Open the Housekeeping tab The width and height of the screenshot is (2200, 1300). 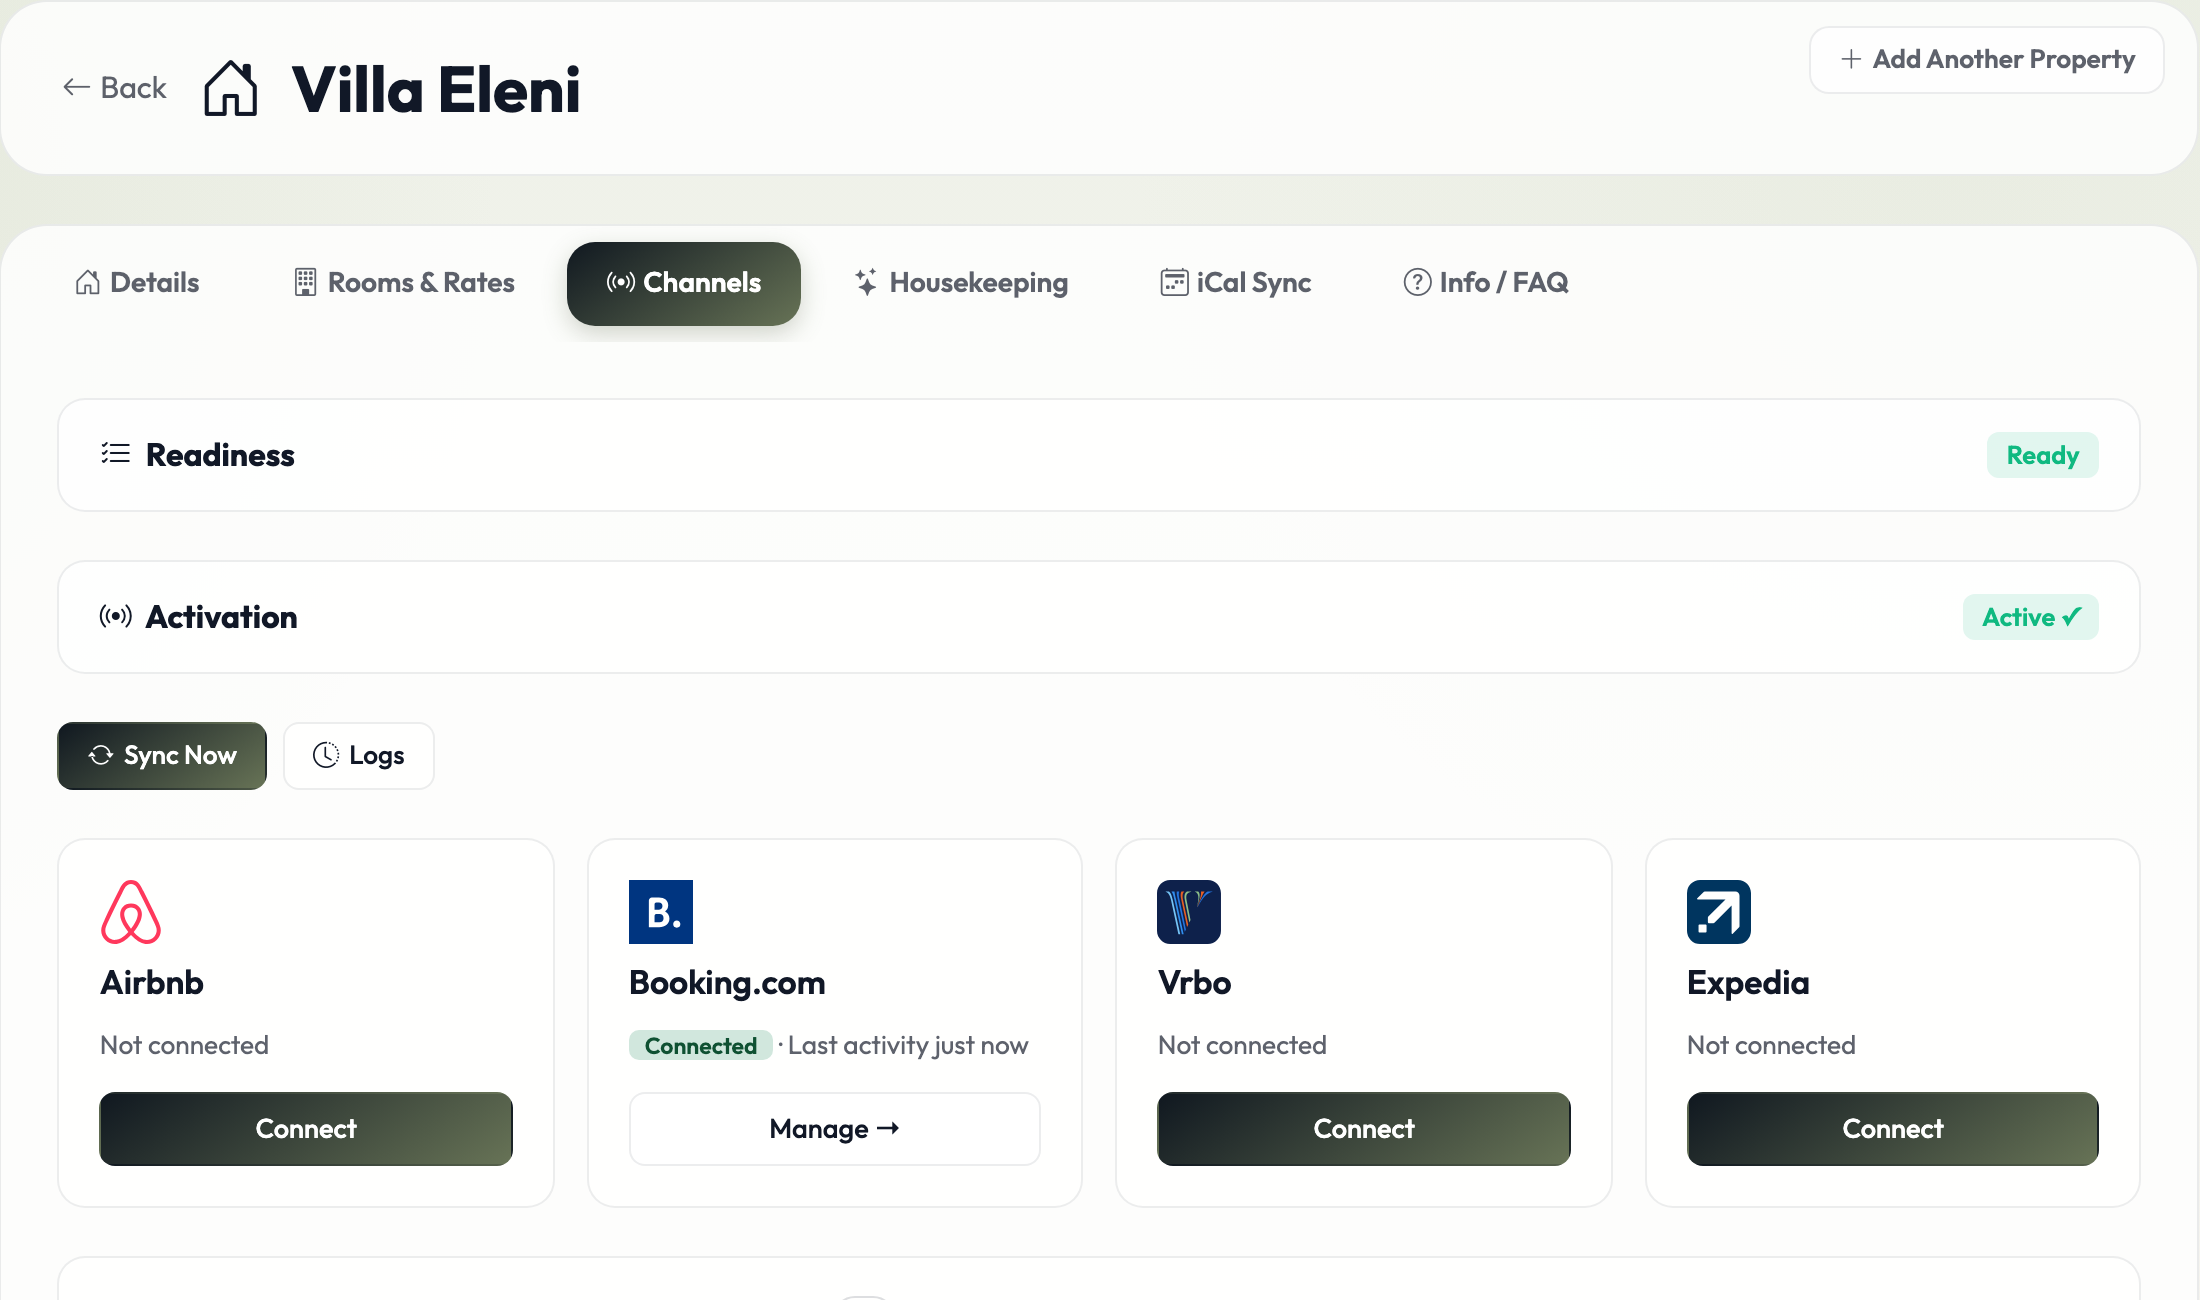tap(961, 283)
